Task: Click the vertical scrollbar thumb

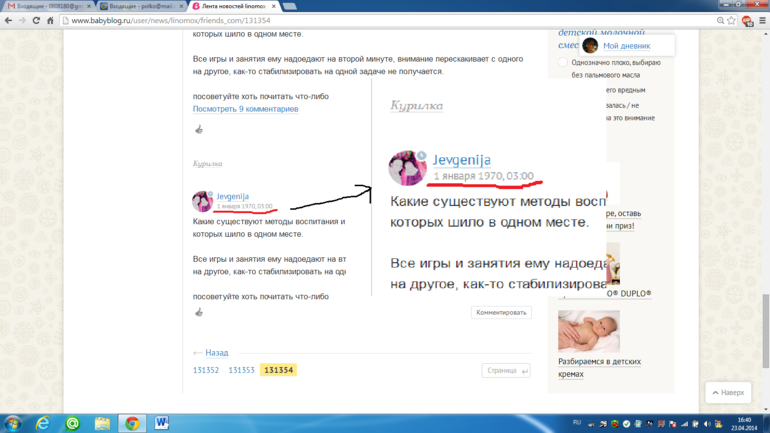Action: [x=766, y=330]
